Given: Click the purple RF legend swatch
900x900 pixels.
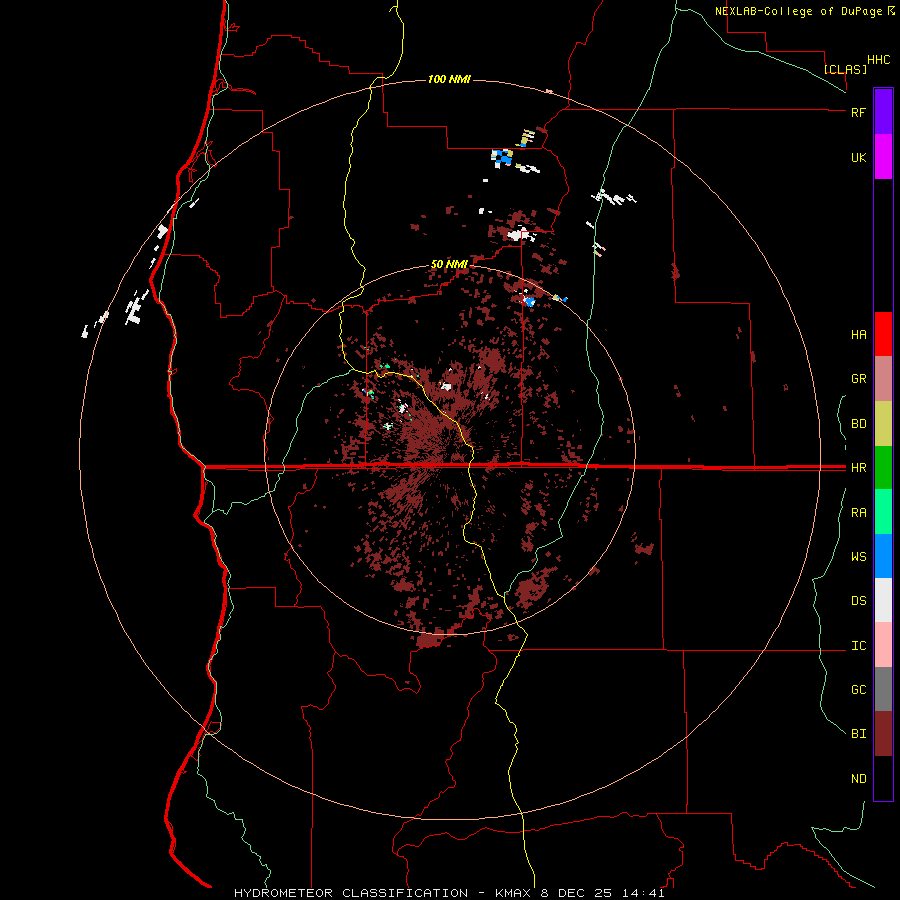Looking at the screenshot, I should tap(883, 112).
